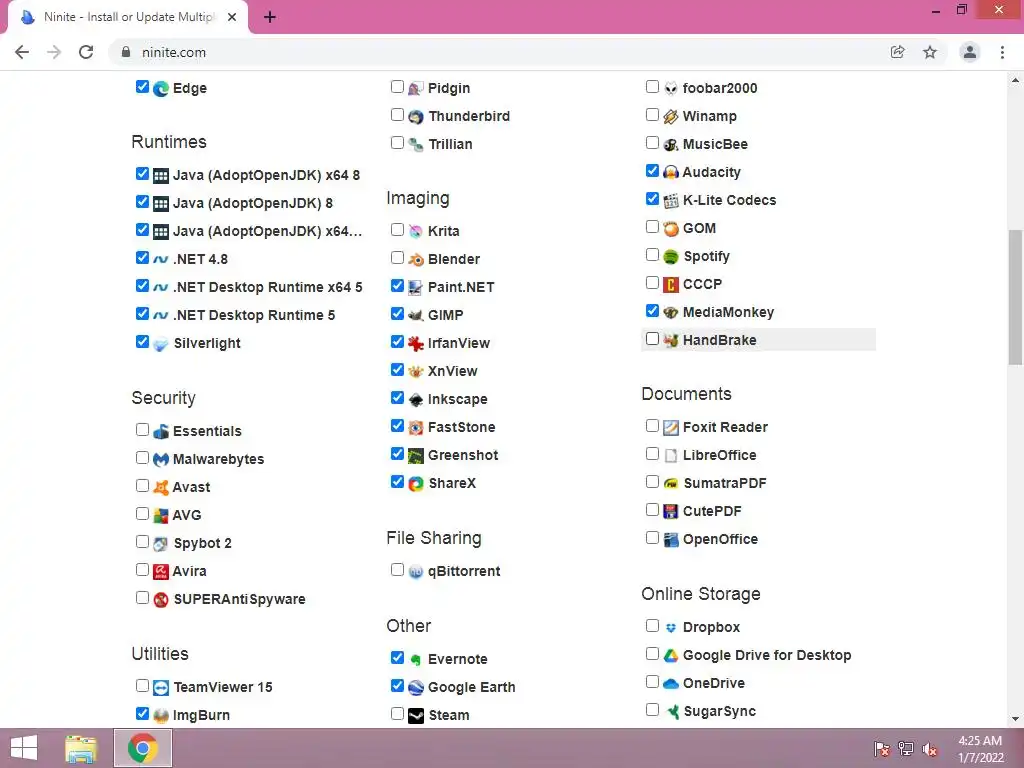The image size is (1024, 768).
Task: Click the Google Drive for Desktop icon
Action: pos(671,655)
